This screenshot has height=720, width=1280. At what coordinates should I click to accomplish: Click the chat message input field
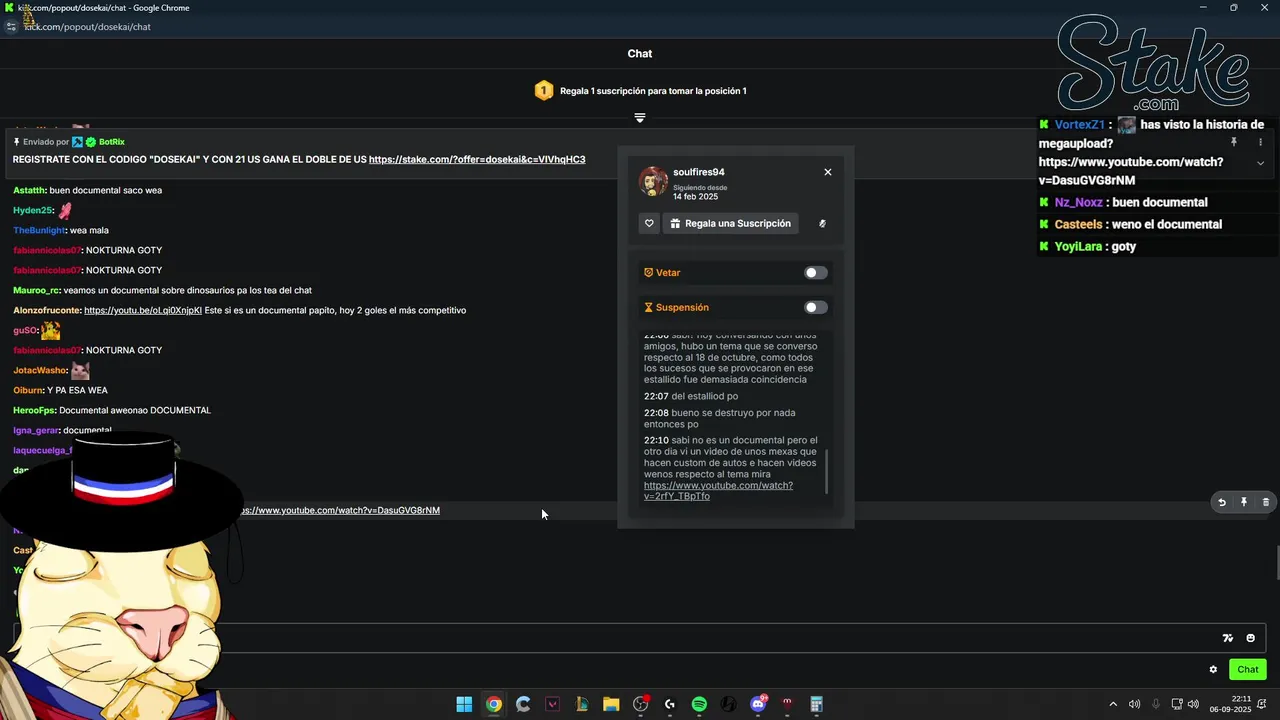(x=640, y=638)
